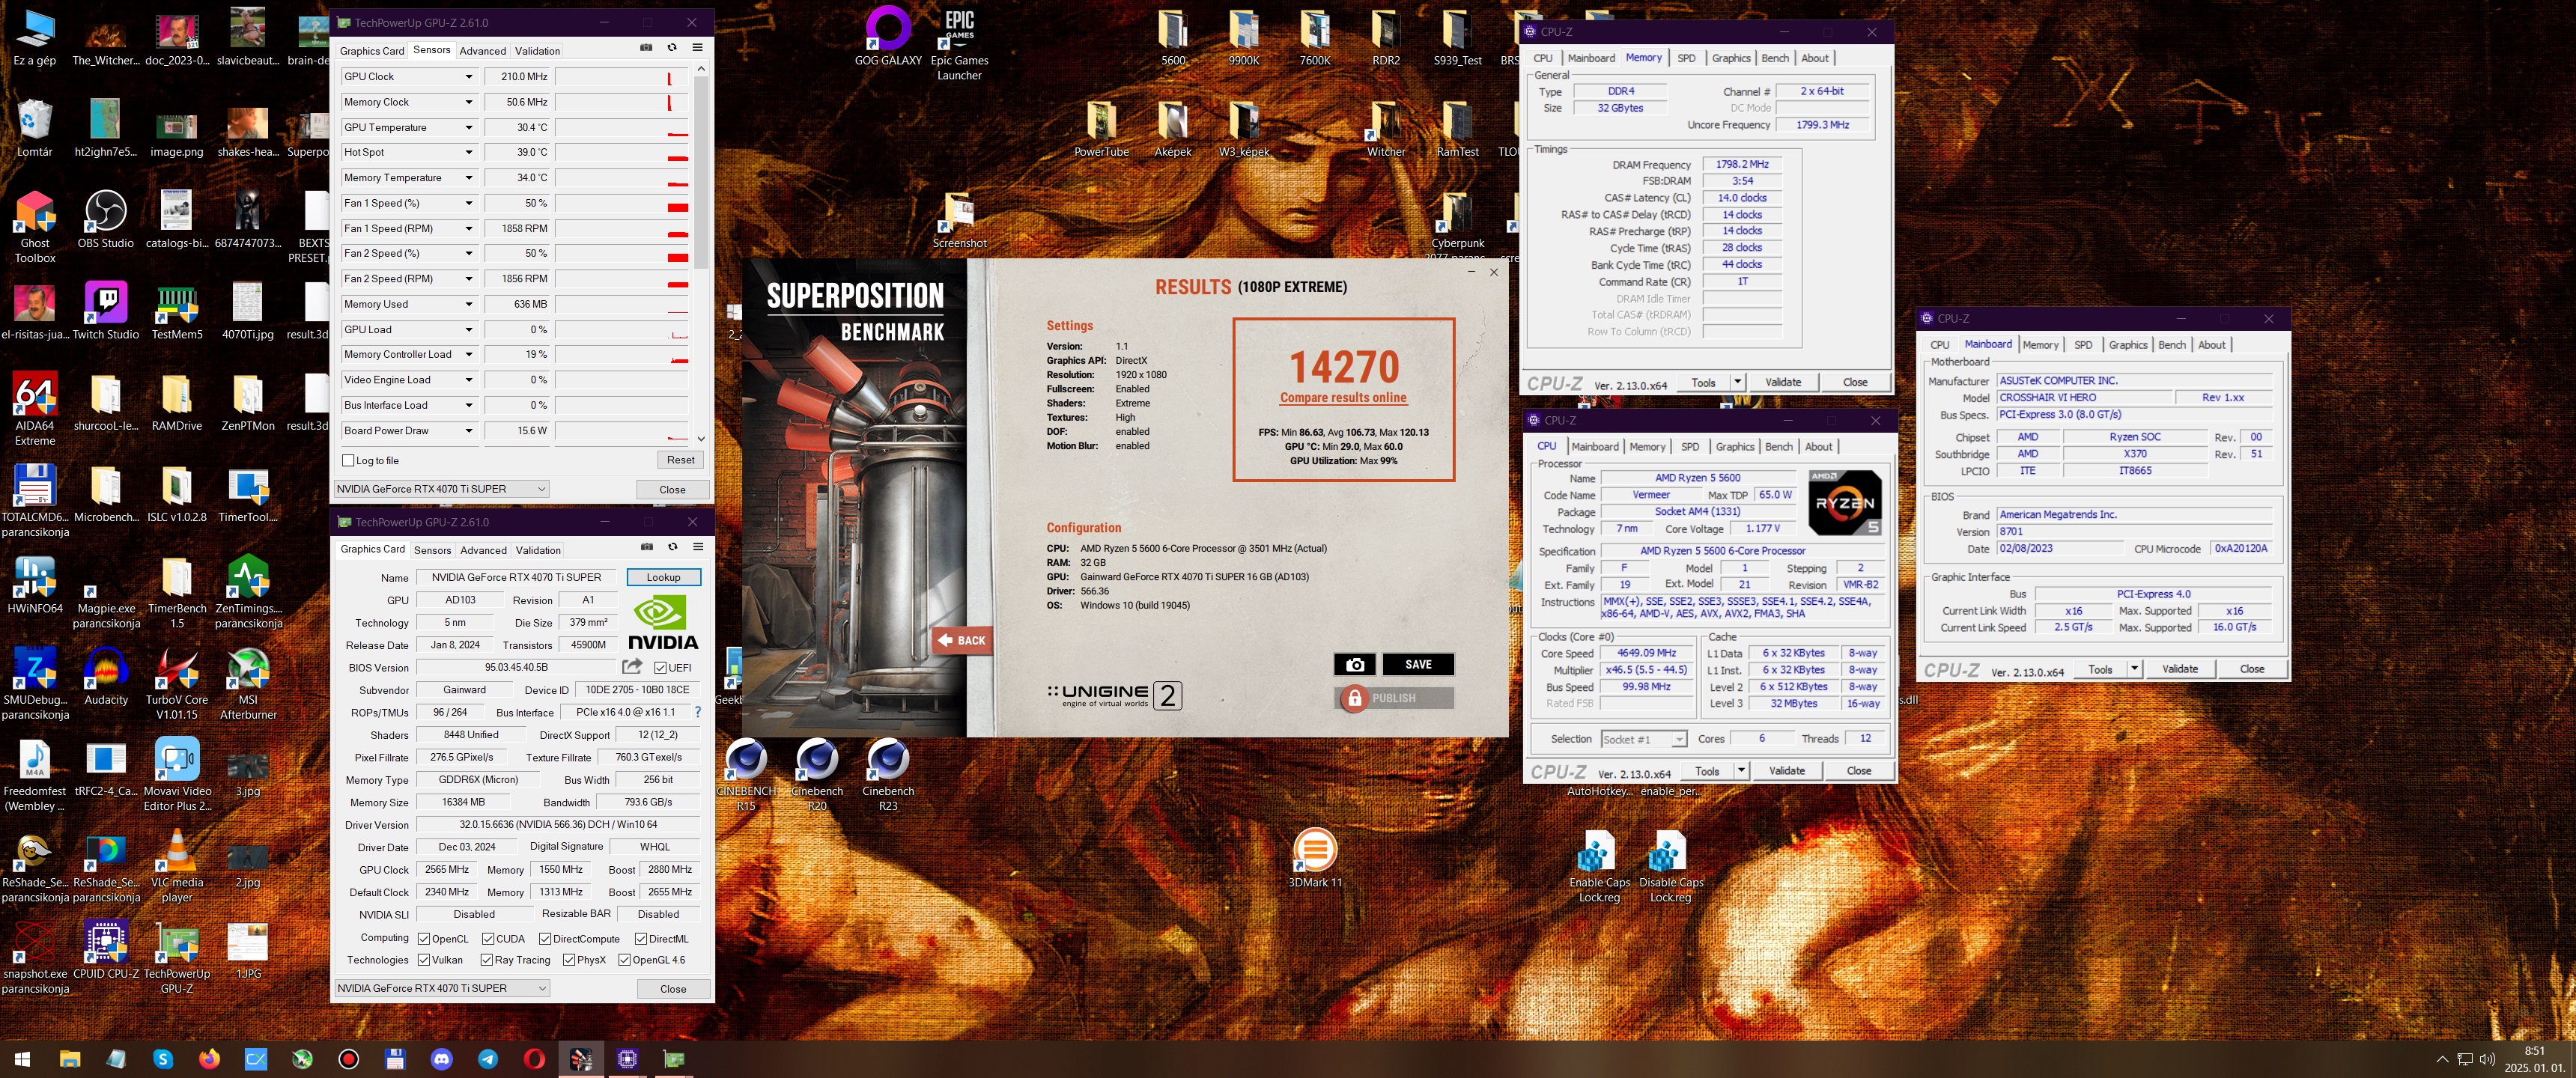Click the scroll down arrow in GPU-Z Sensors
This screenshot has width=2576, height=1078.
pos(701,438)
